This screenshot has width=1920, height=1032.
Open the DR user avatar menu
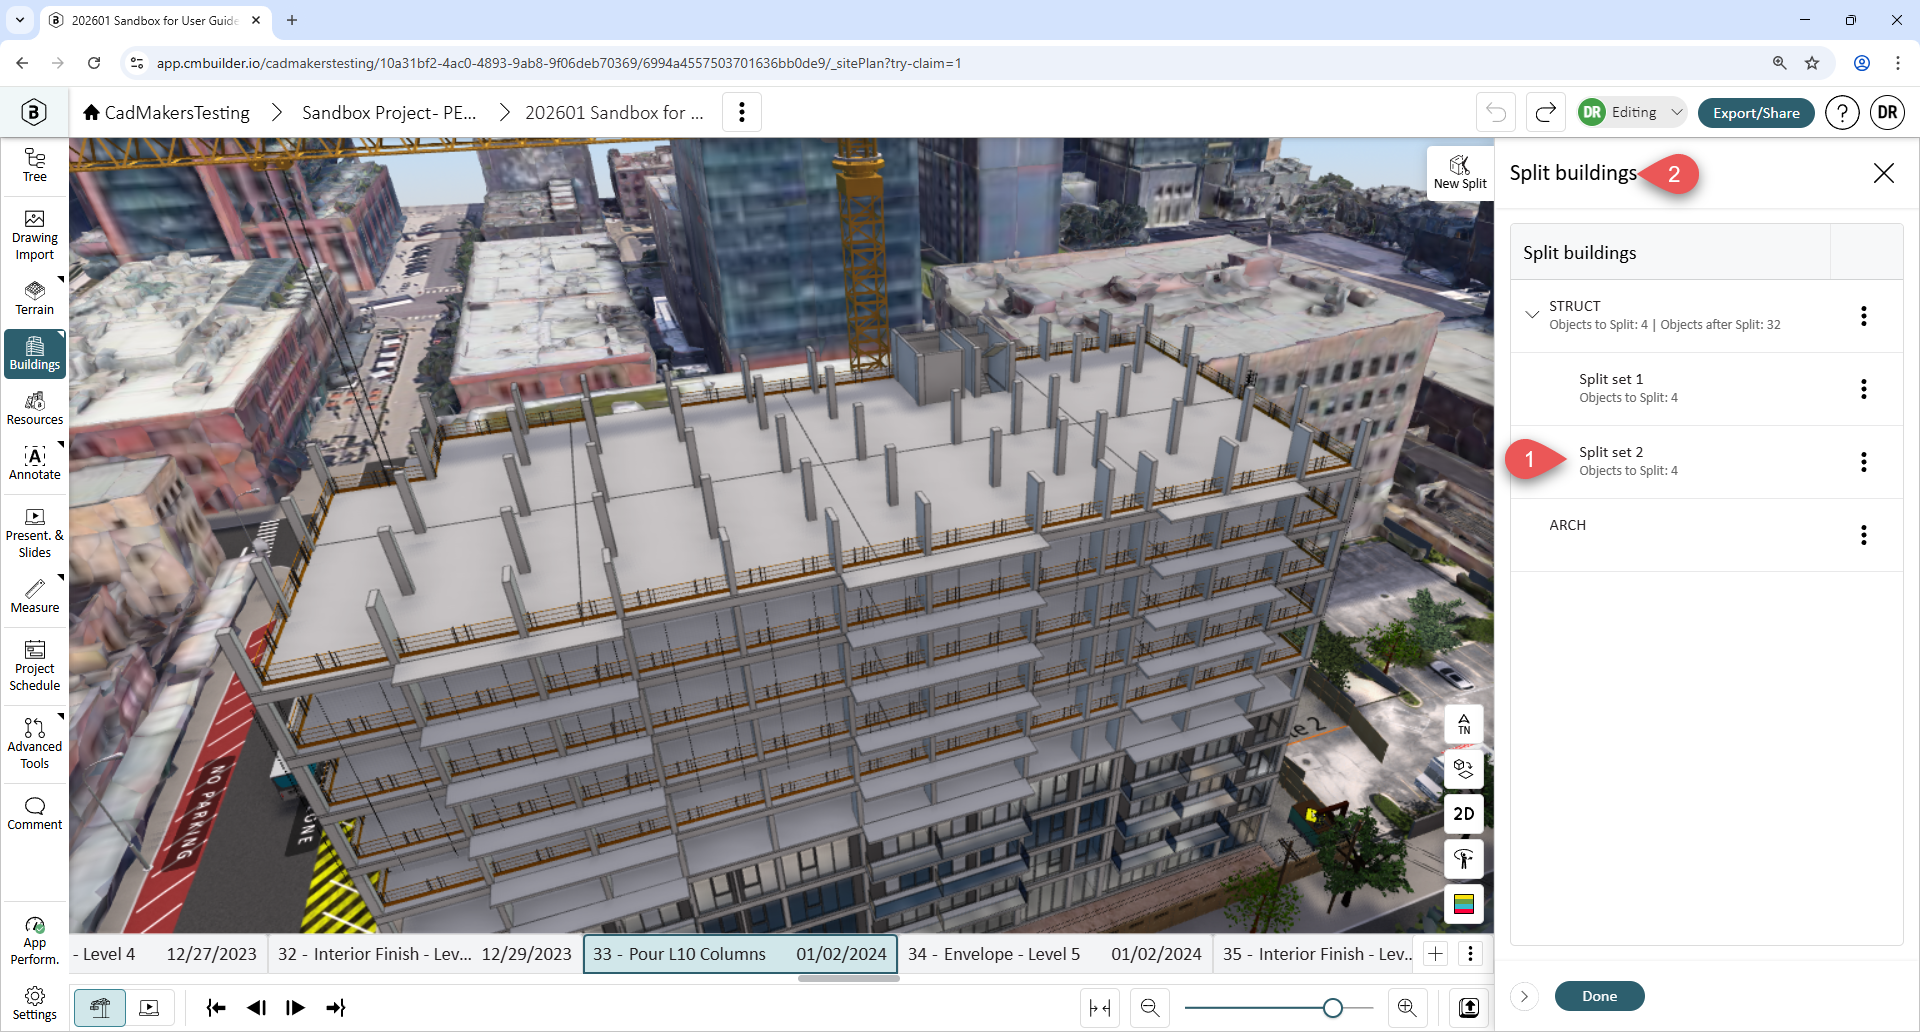pyautogui.click(x=1887, y=112)
